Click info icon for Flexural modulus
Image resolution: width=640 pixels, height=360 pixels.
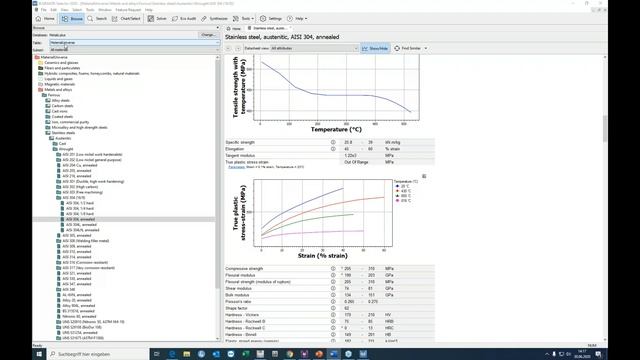pyautogui.click(x=333, y=275)
